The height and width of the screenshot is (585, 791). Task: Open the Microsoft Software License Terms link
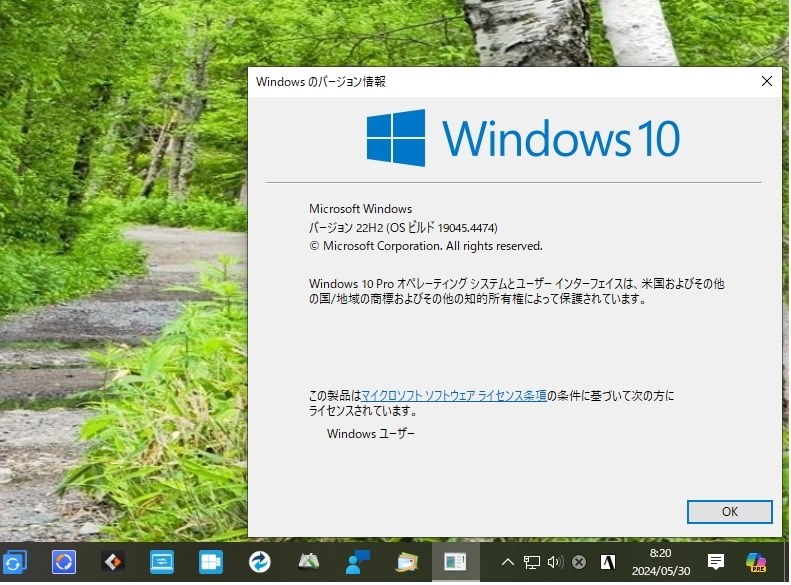tap(454, 395)
